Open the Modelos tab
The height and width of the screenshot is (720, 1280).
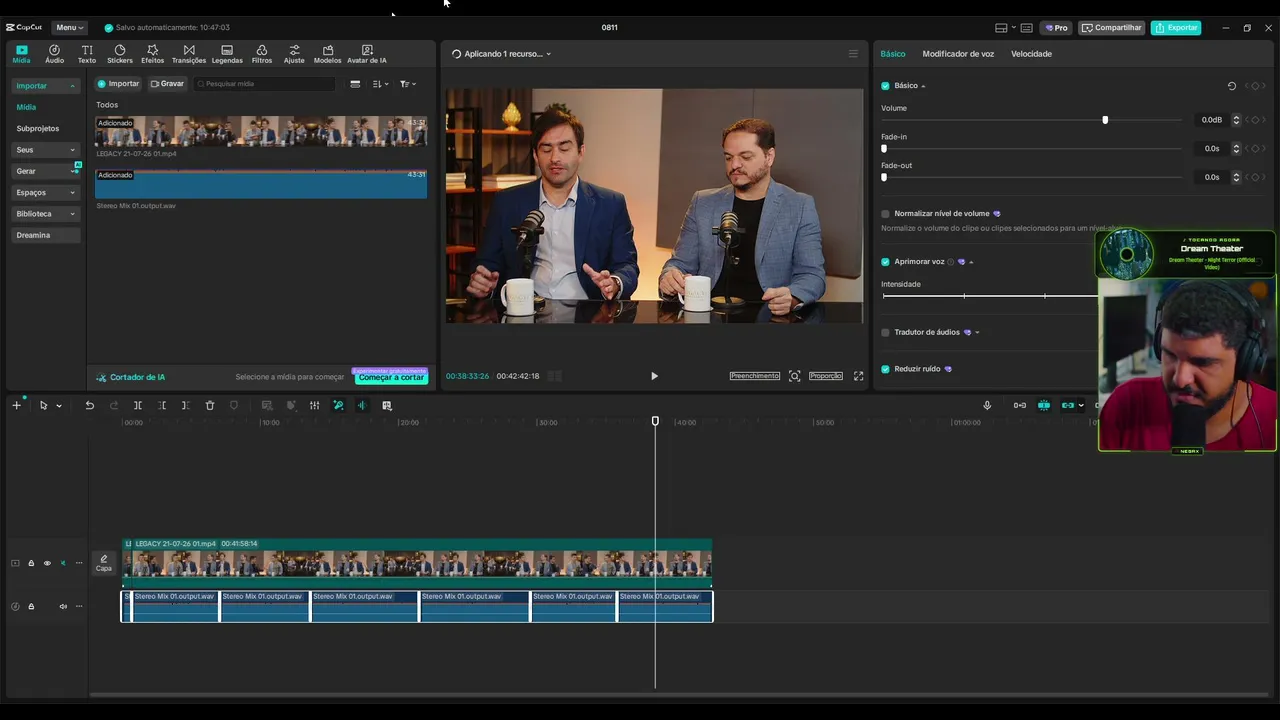point(327,54)
